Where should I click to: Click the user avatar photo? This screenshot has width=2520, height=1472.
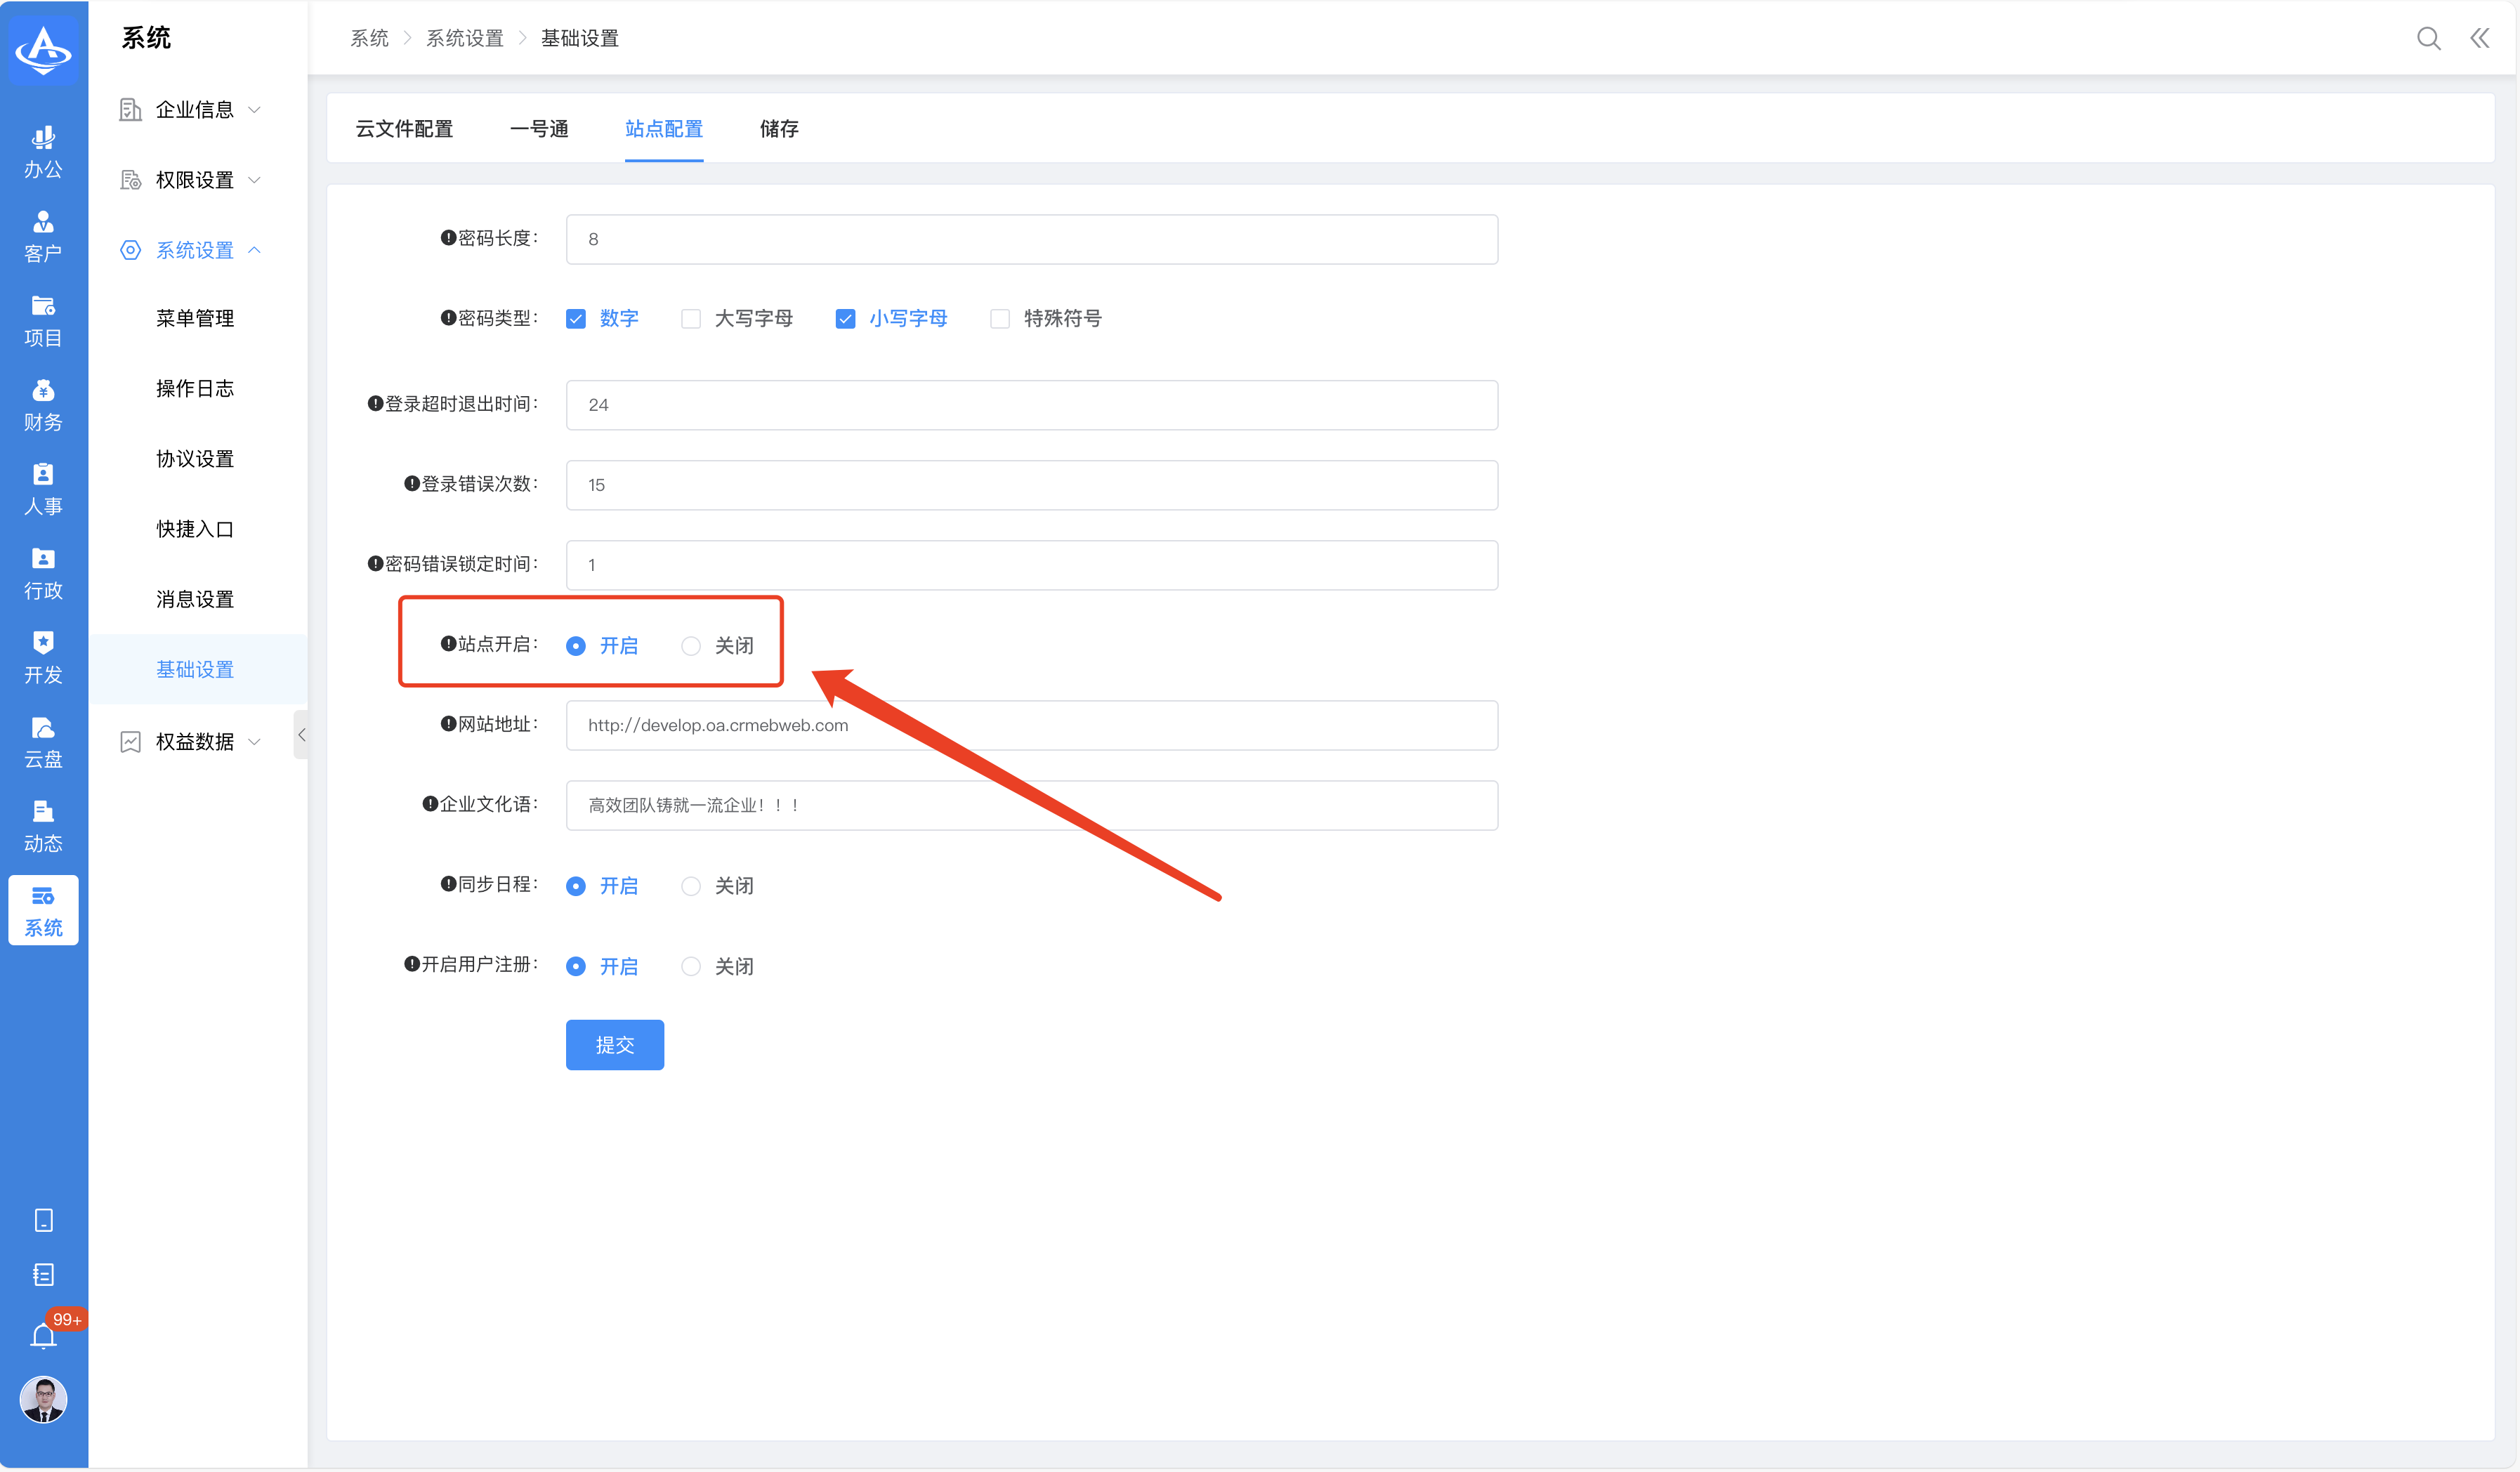(43, 1398)
